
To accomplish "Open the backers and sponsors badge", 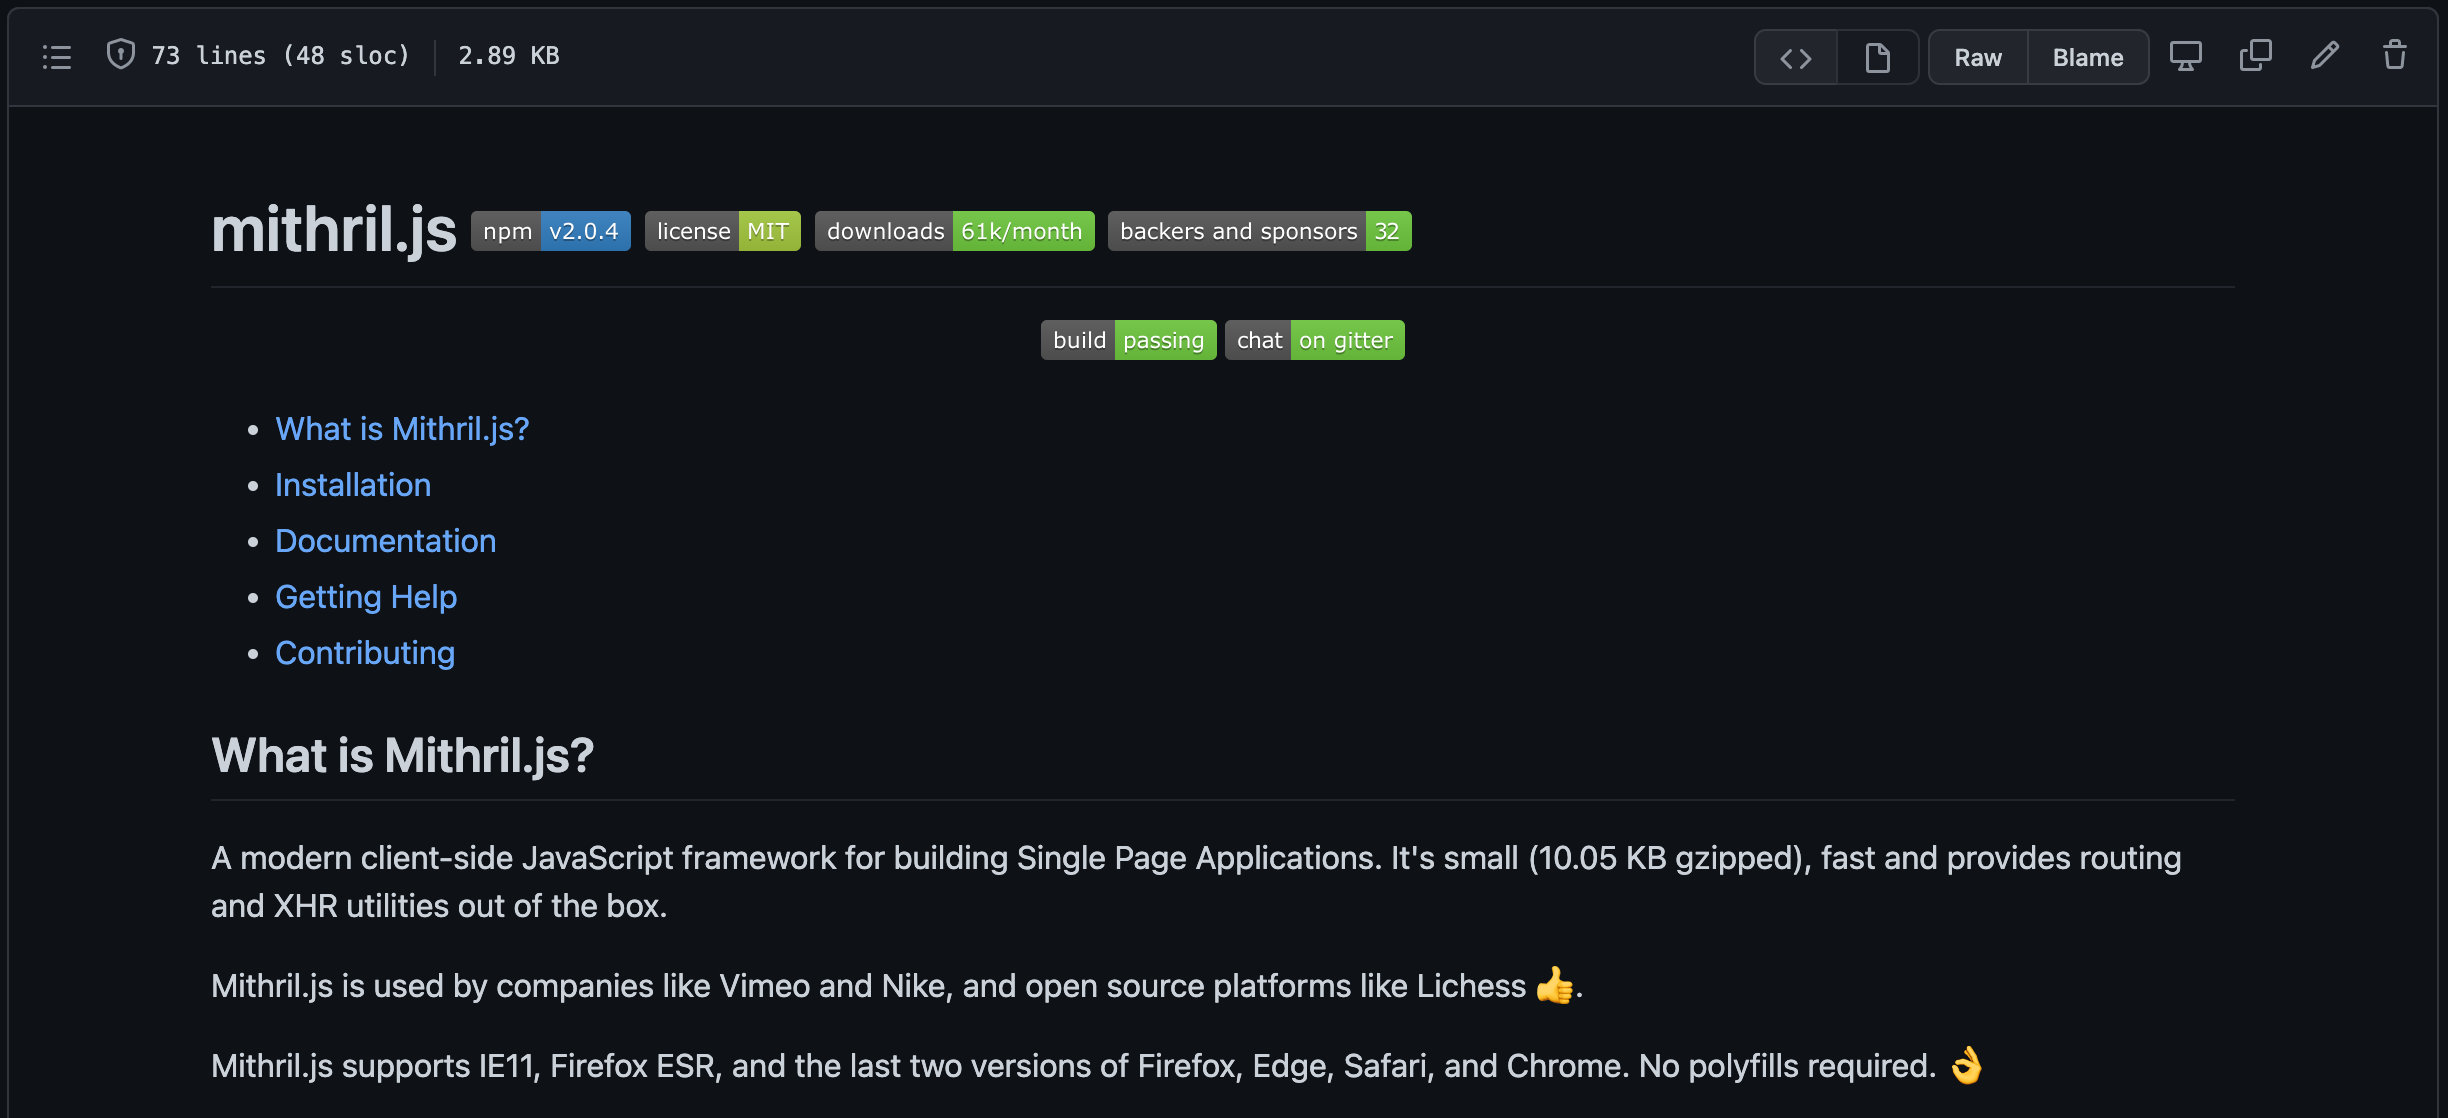I will pyautogui.click(x=1259, y=231).
